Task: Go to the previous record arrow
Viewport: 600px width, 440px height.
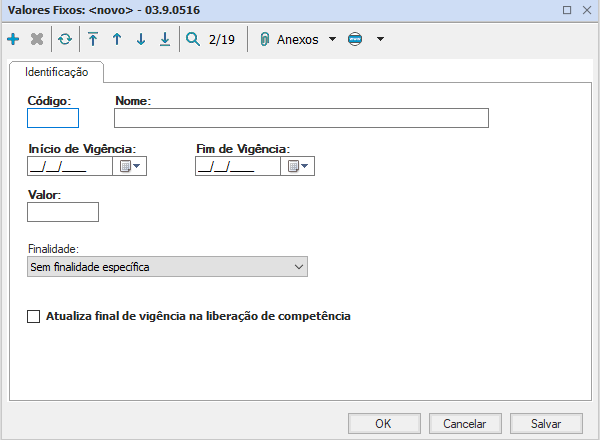Action: (117, 40)
